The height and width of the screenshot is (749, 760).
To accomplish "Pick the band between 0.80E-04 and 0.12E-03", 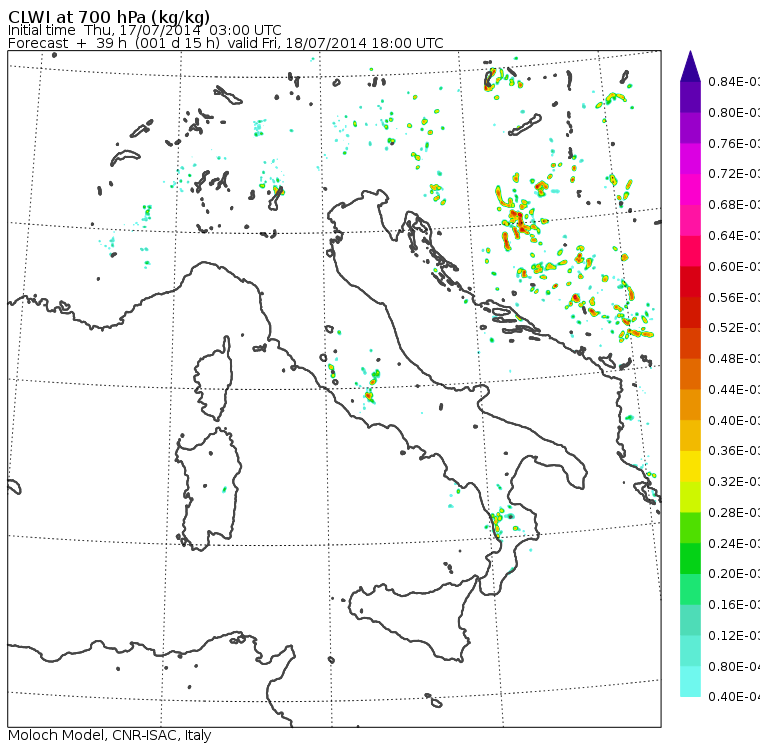I will 690,651.
